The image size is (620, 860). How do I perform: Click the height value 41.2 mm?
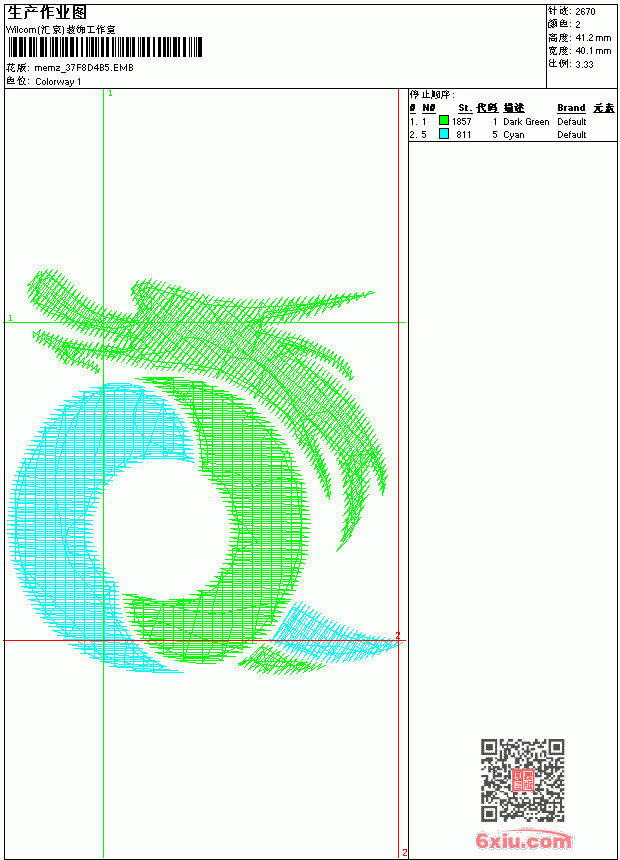click(593, 38)
